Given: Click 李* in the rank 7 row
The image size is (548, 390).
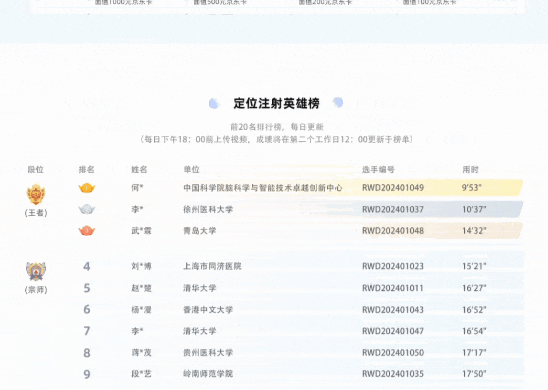Looking at the screenshot, I should (137, 331).
